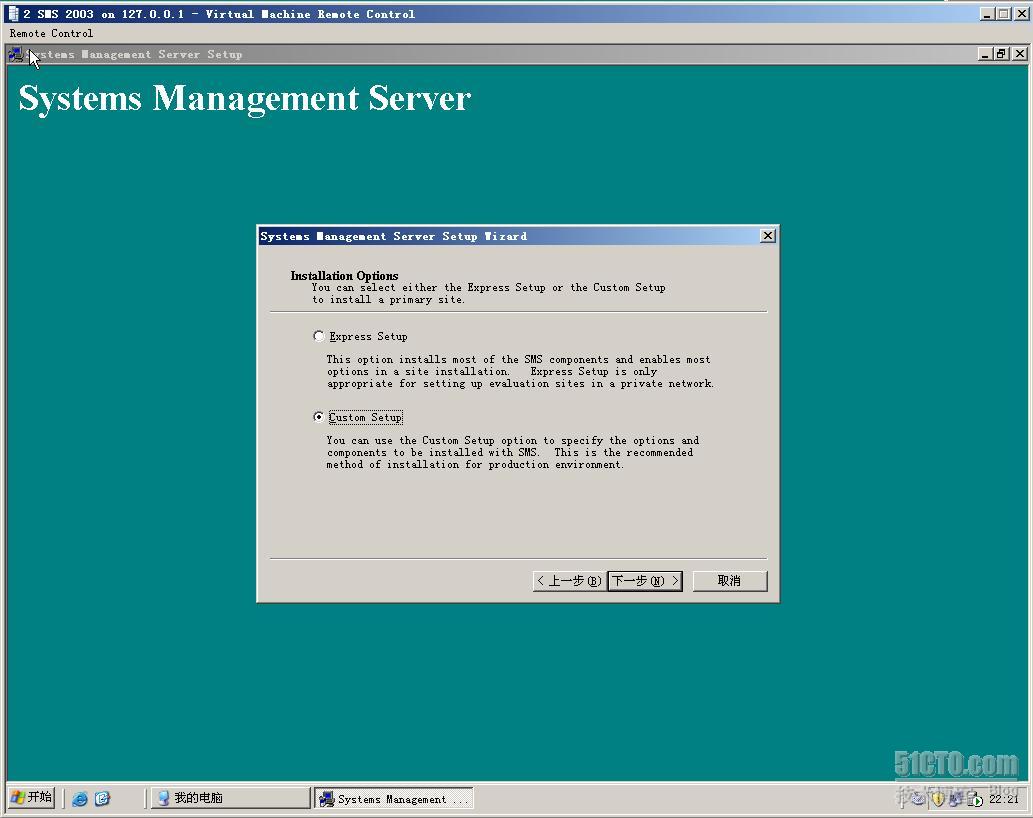Open the Remote Control menu
The width and height of the screenshot is (1033, 818).
pyautogui.click(x=51, y=33)
